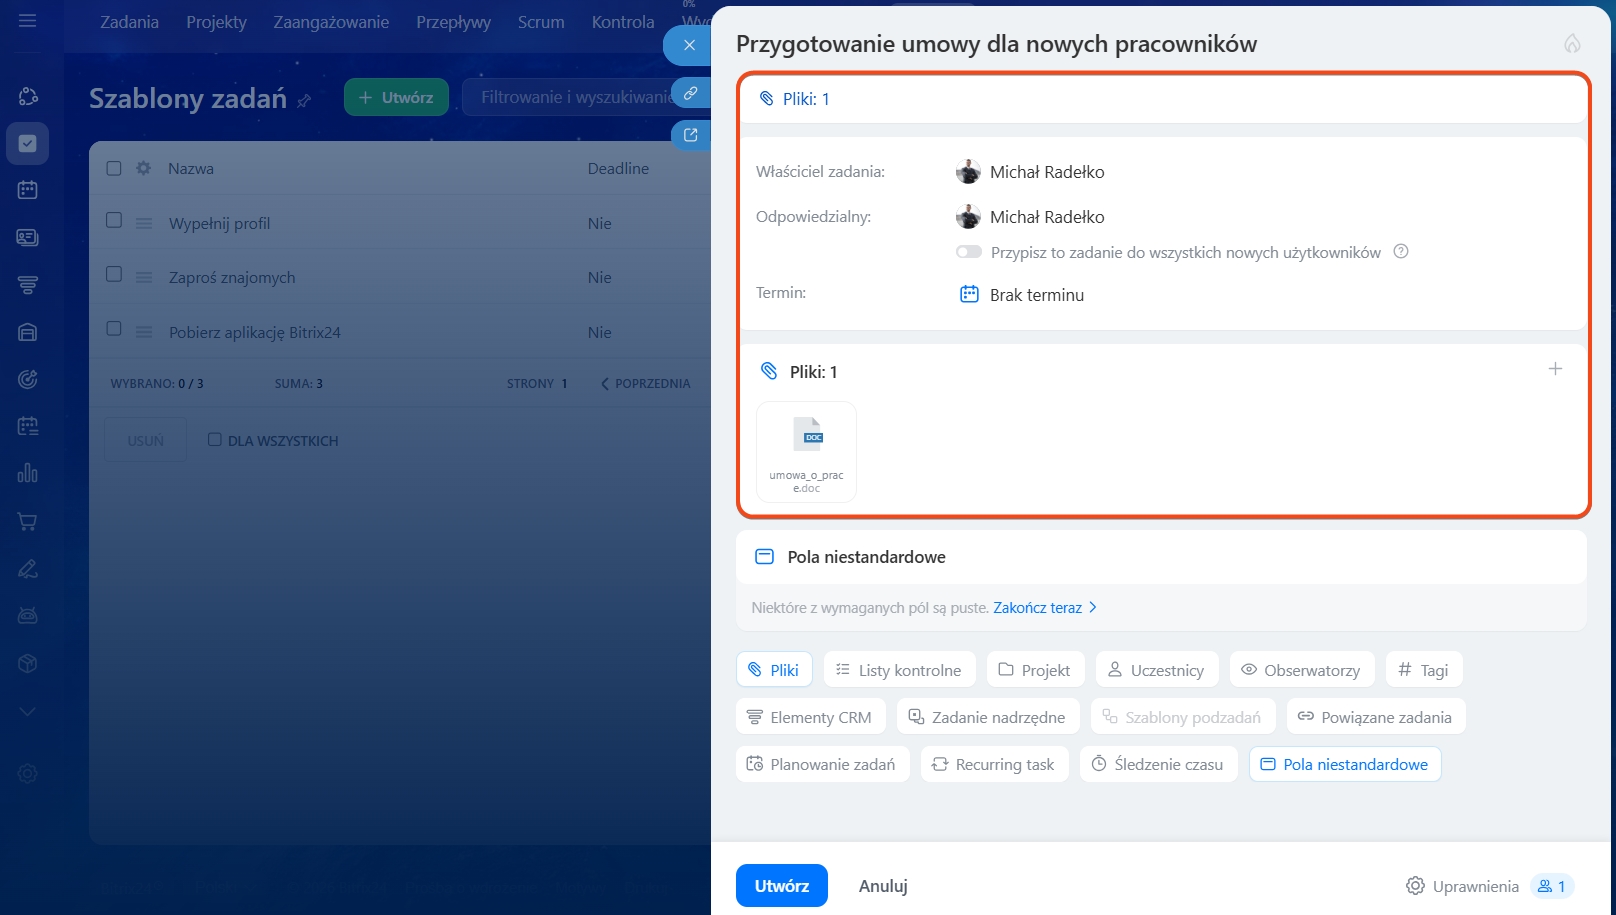Open the Zadania menu tab
Viewport: 1616px width, 915px height.
(x=129, y=22)
